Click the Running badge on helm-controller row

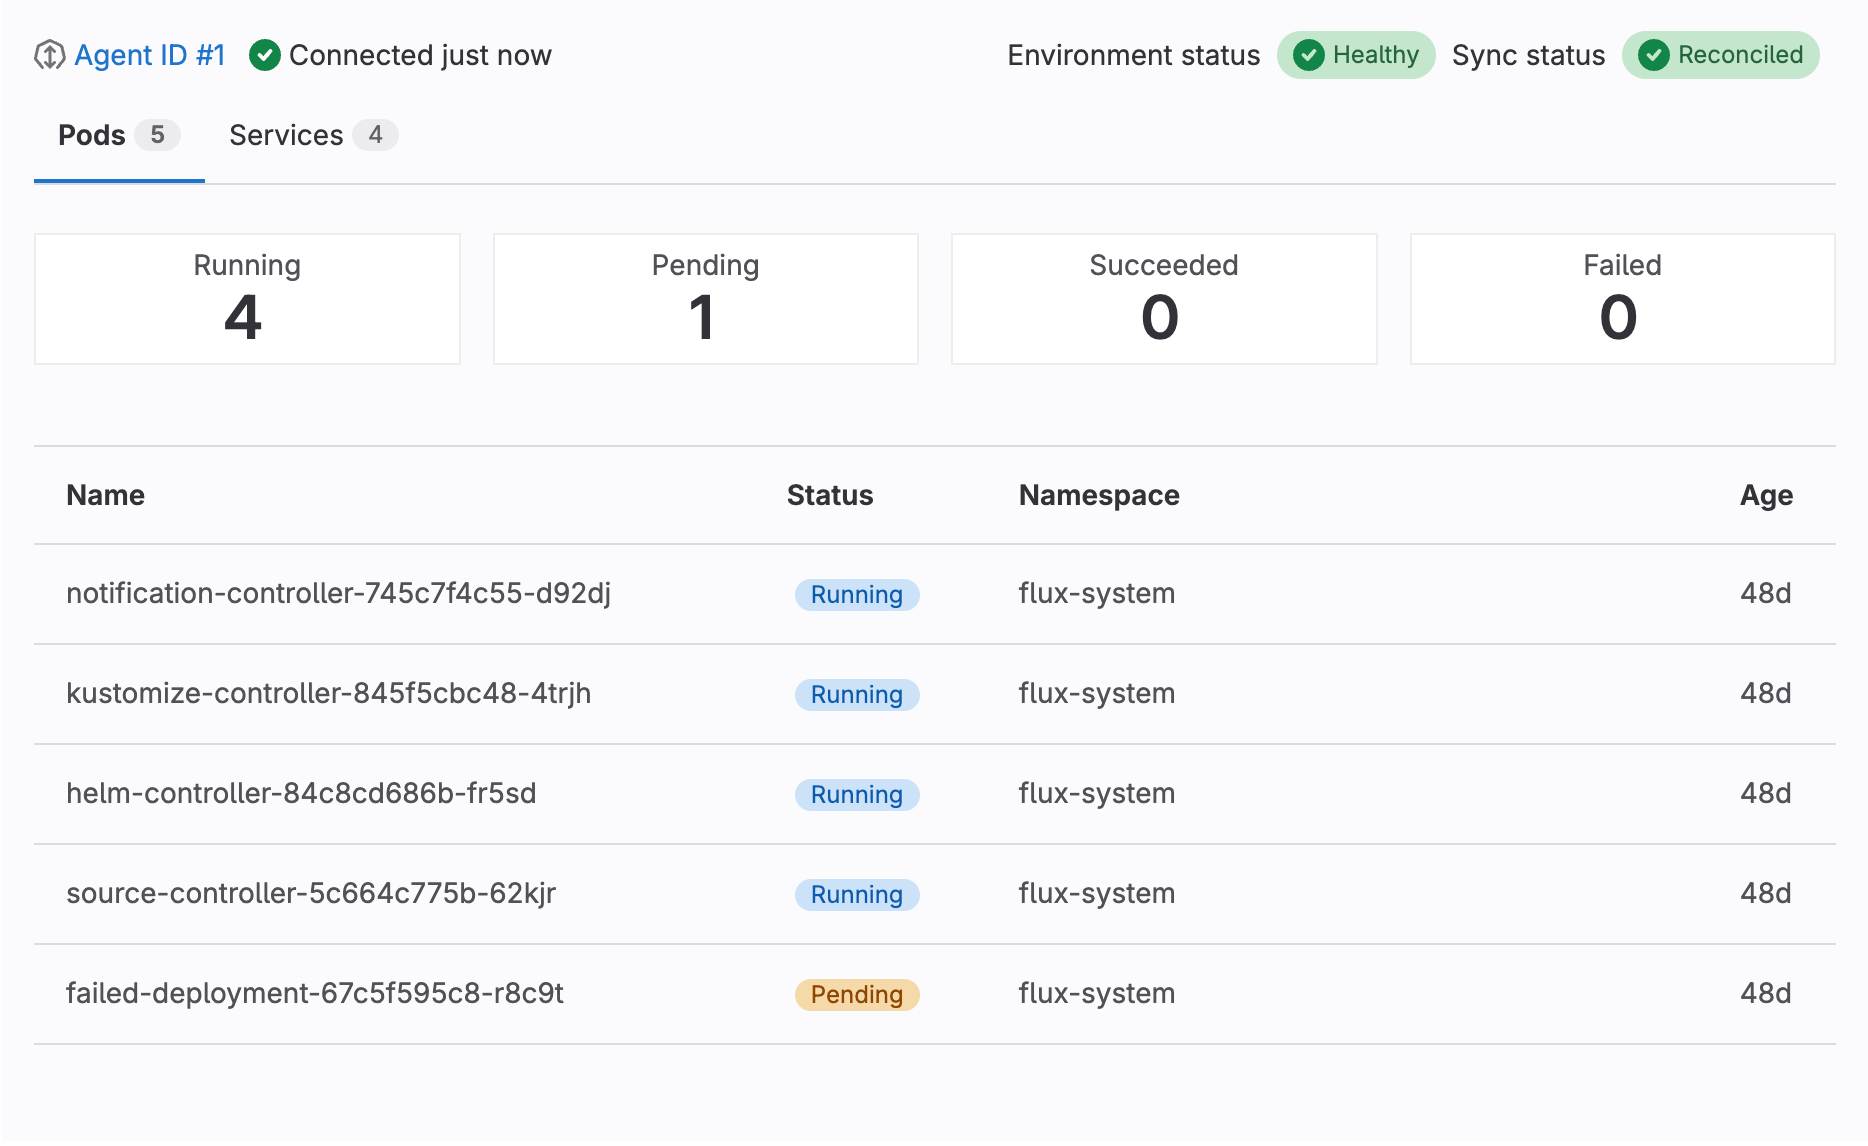pyautogui.click(x=857, y=794)
